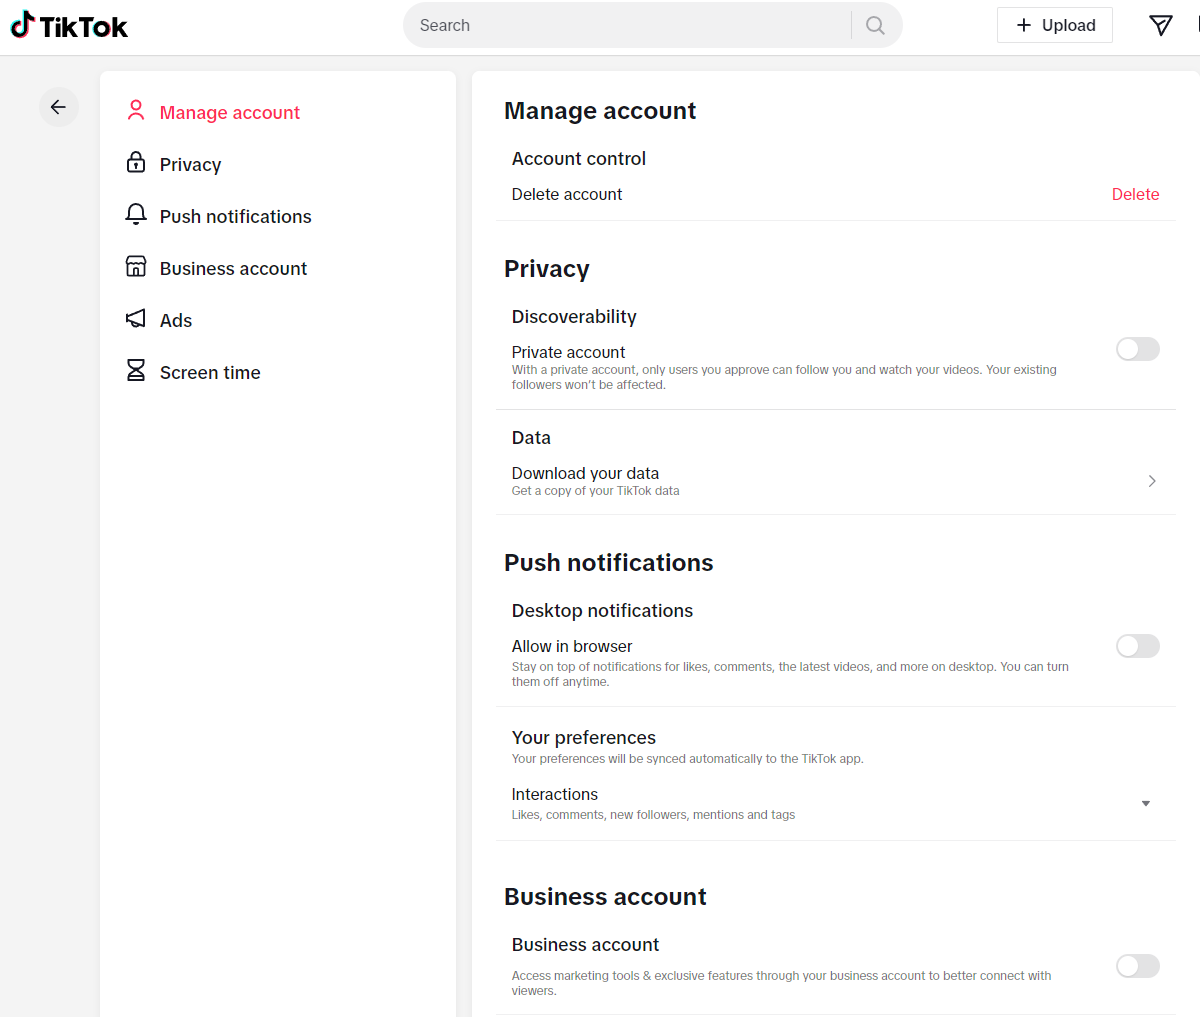The image size is (1200, 1017).
Task: Select Manage account in sidebar
Action: (229, 113)
